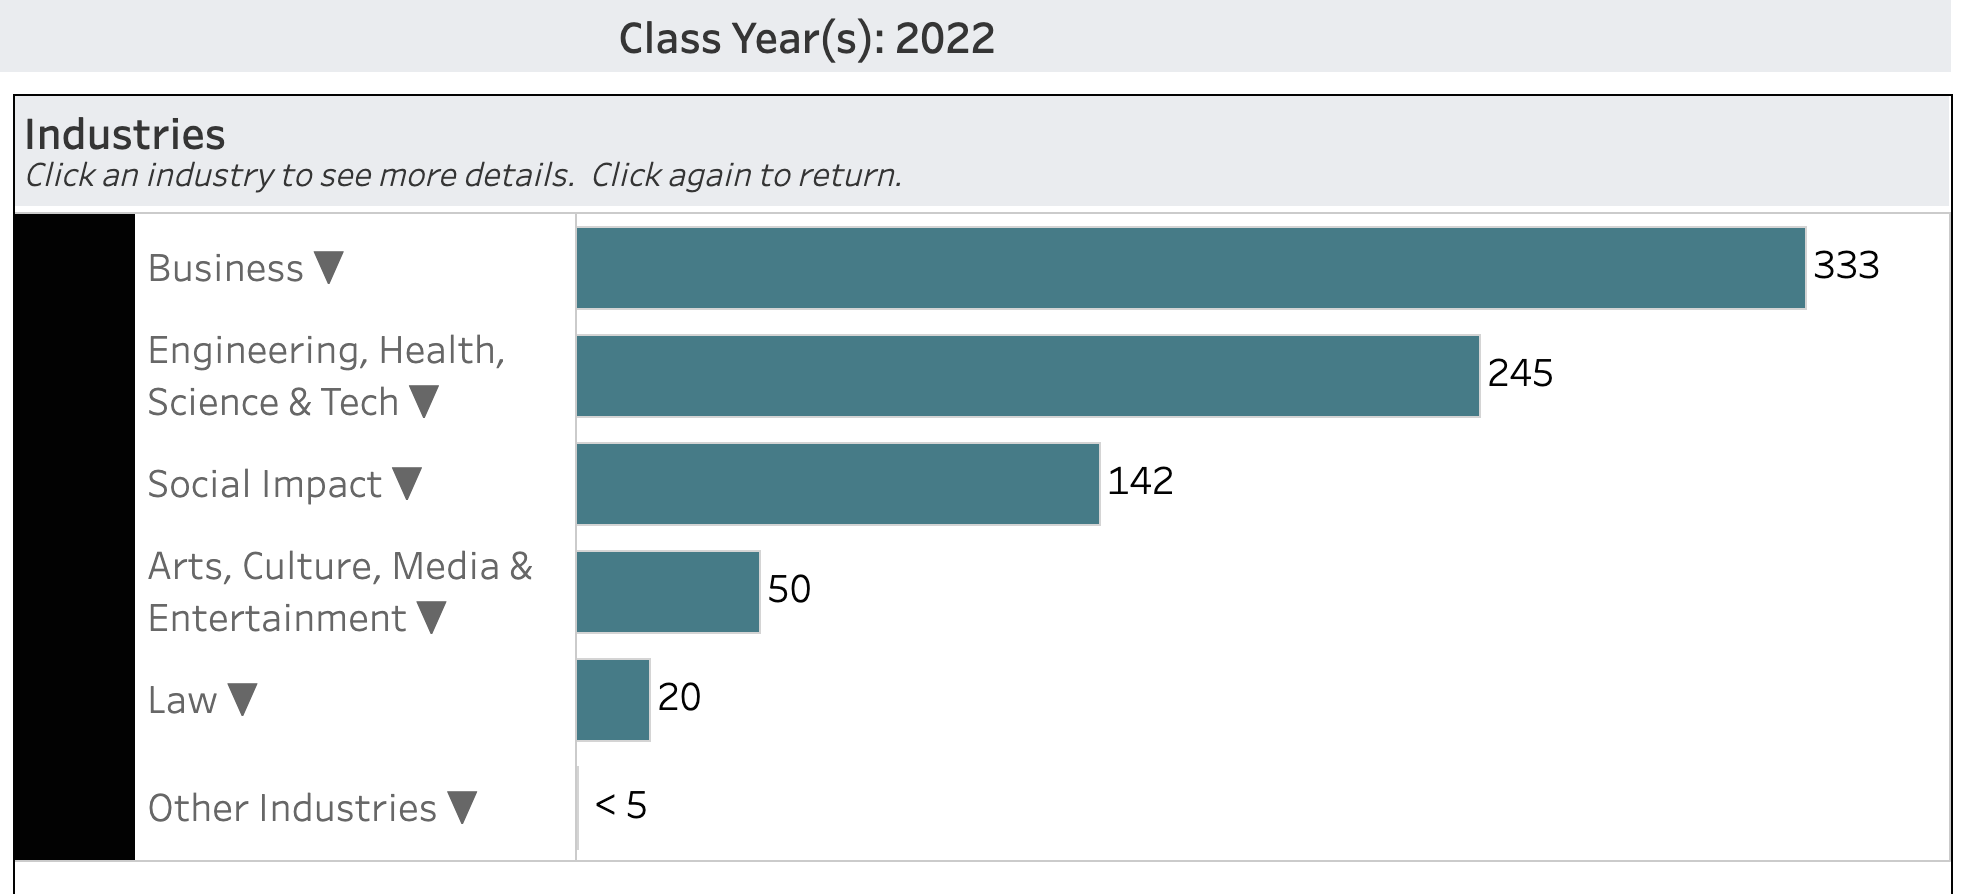The width and height of the screenshot is (1964, 894).
Task: Click the Social Impact bar showing 142
Action: [837, 484]
